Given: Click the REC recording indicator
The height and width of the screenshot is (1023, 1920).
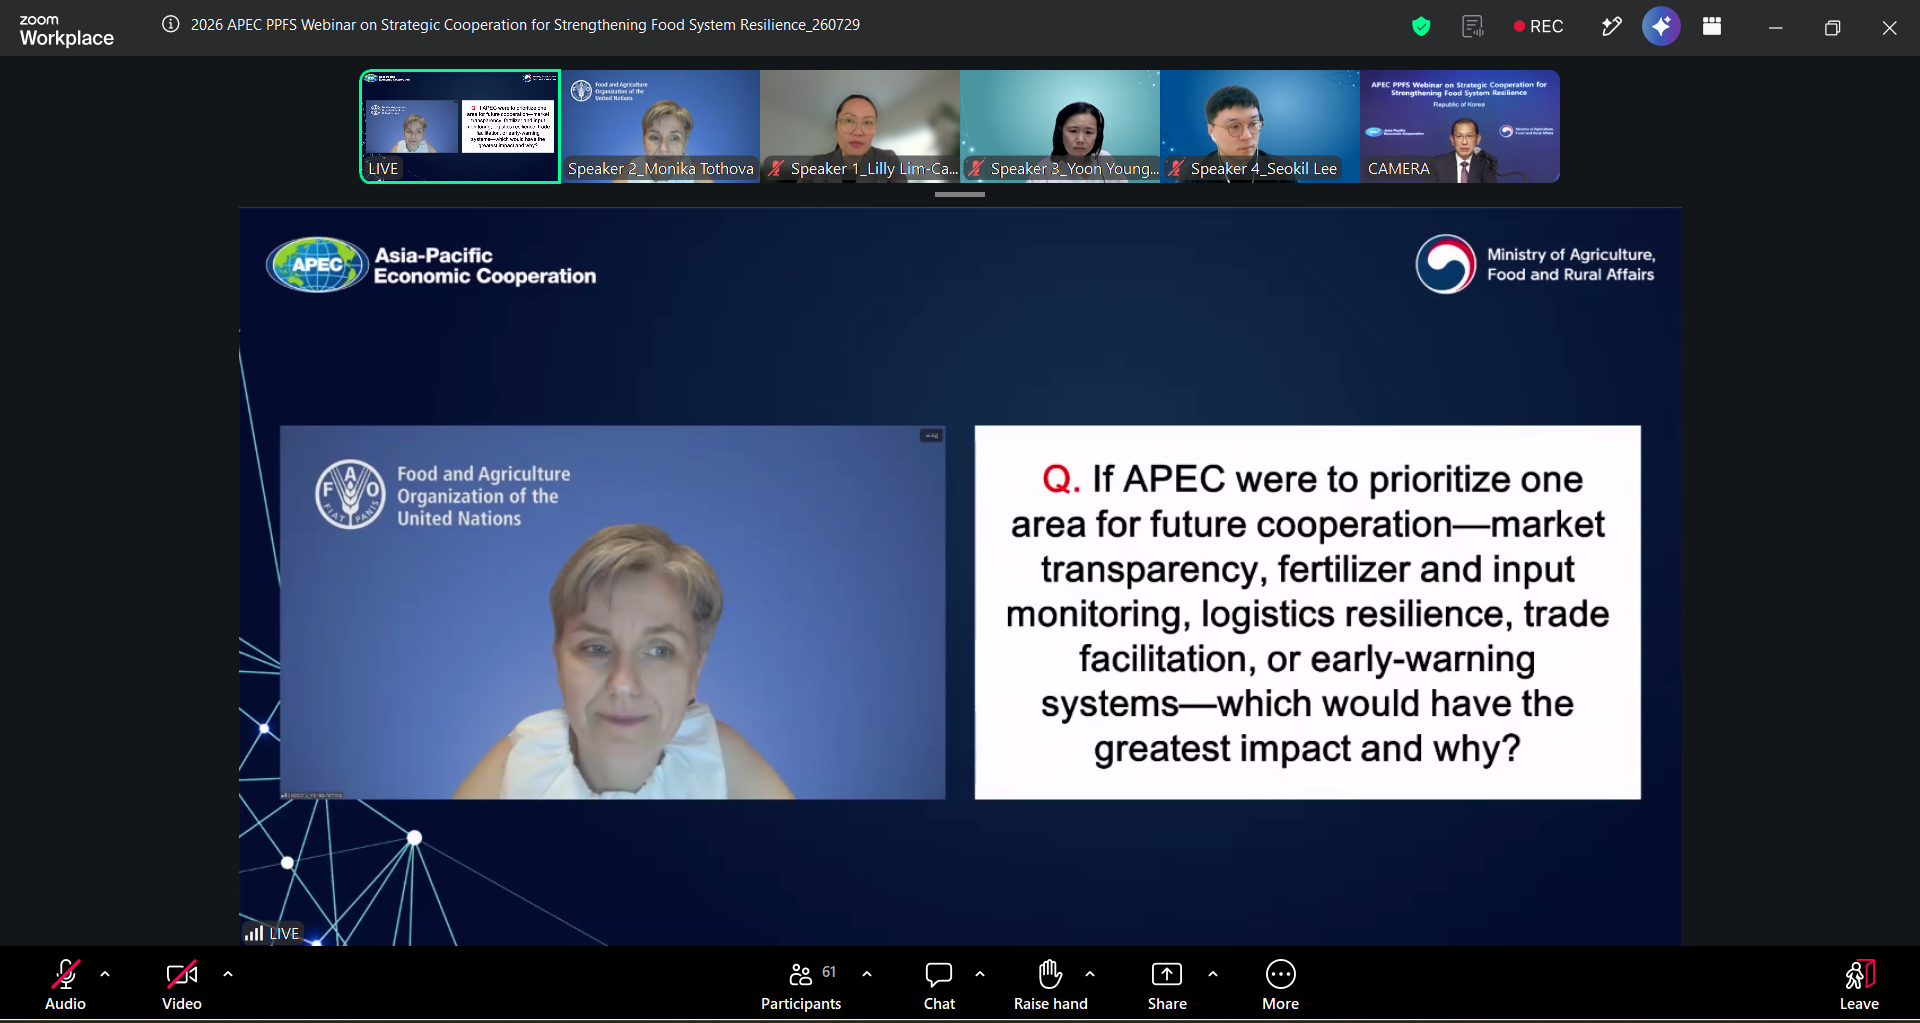Looking at the screenshot, I should point(1538,27).
